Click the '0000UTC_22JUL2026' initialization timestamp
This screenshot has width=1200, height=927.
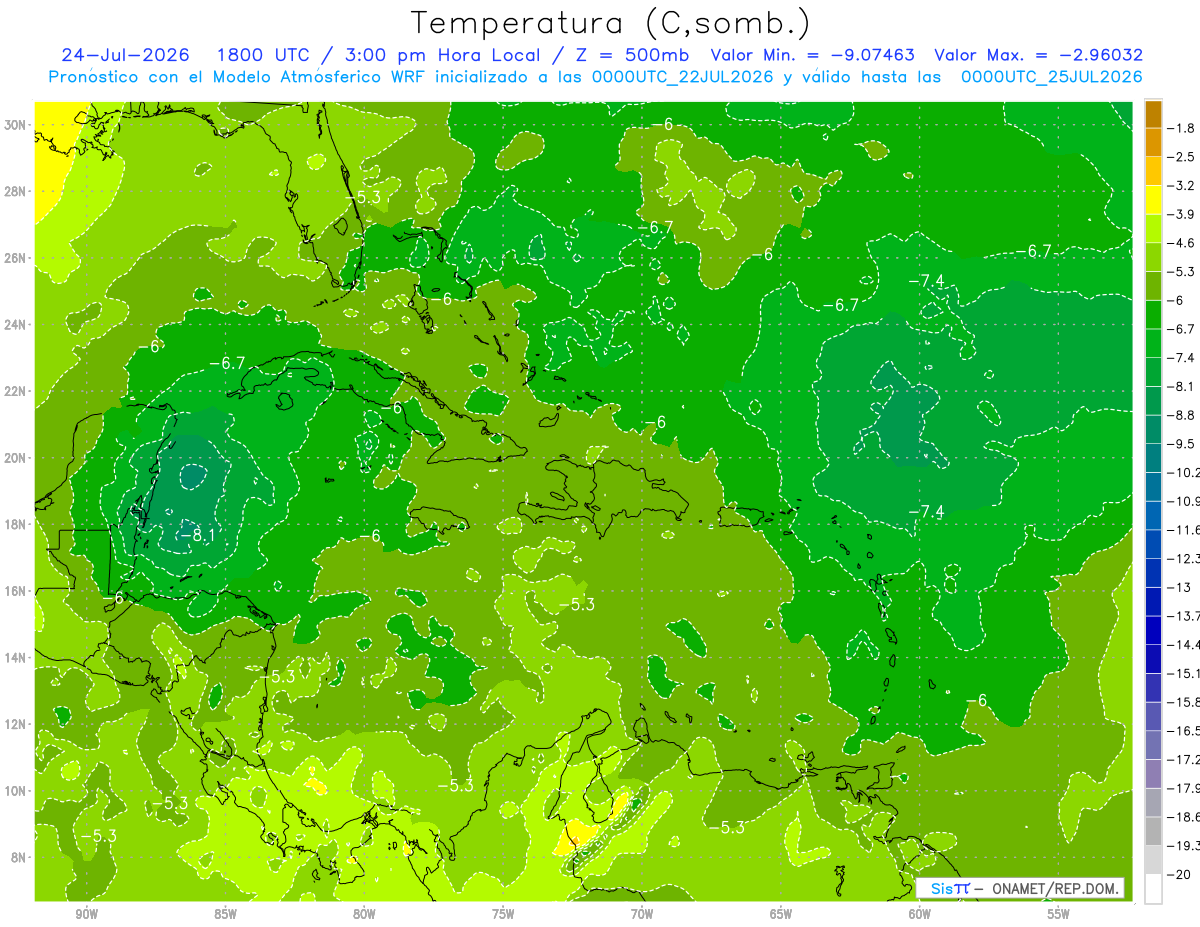click(x=682, y=77)
